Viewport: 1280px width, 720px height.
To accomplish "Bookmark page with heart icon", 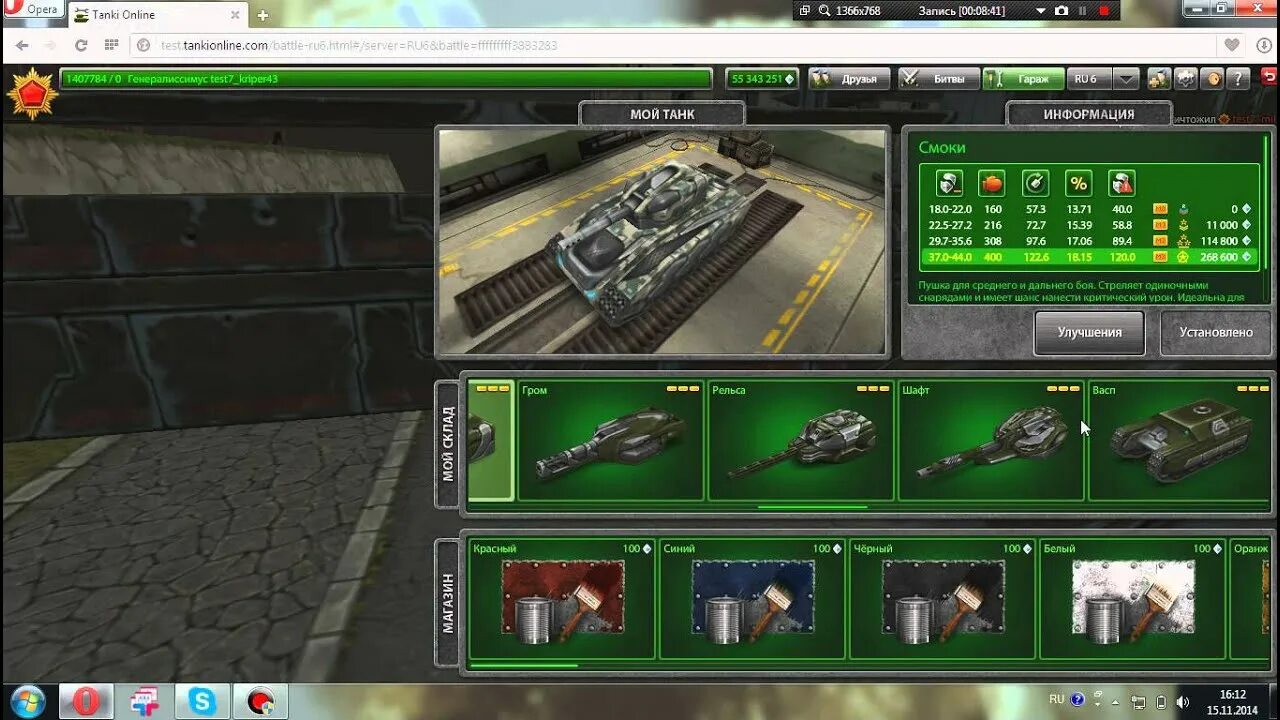I will (x=1232, y=45).
